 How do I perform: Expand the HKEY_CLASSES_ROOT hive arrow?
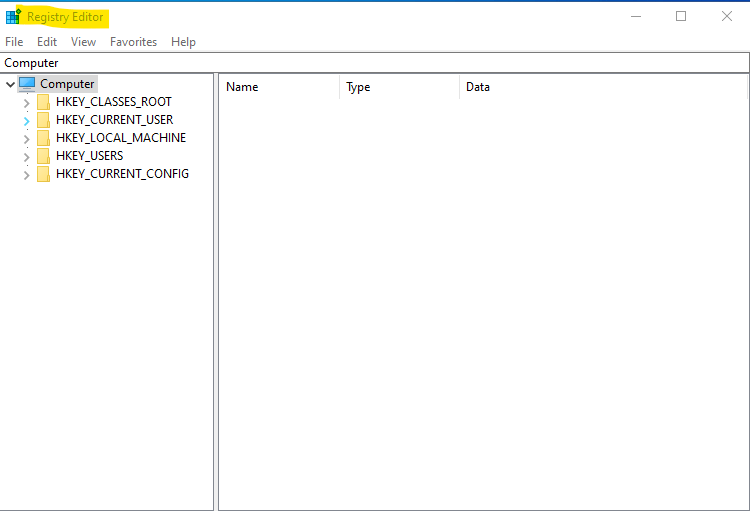pos(26,102)
